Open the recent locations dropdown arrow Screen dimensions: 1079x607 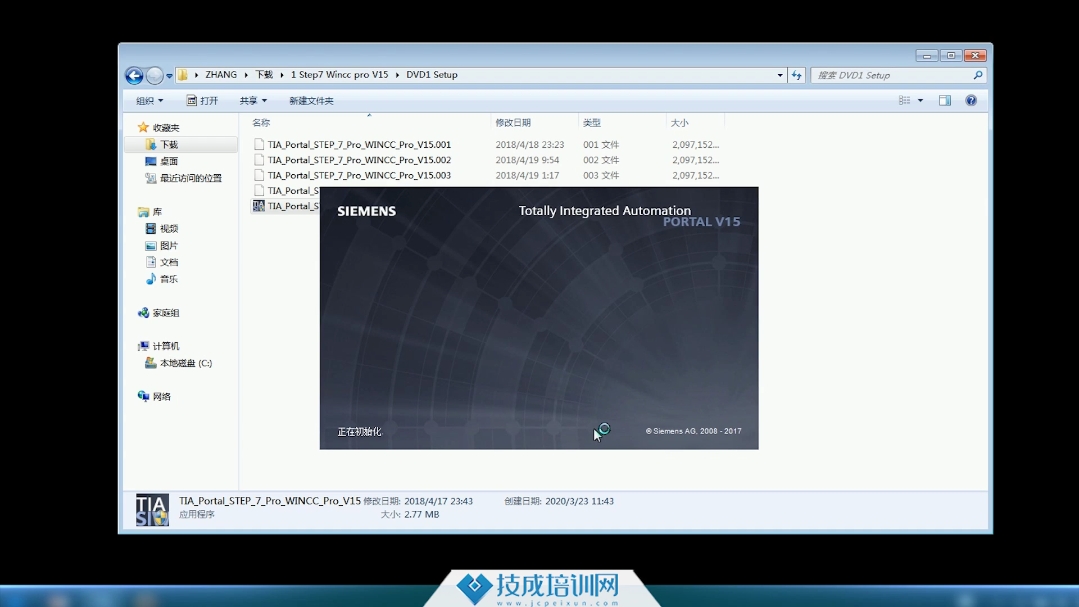pyautogui.click(x=169, y=76)
